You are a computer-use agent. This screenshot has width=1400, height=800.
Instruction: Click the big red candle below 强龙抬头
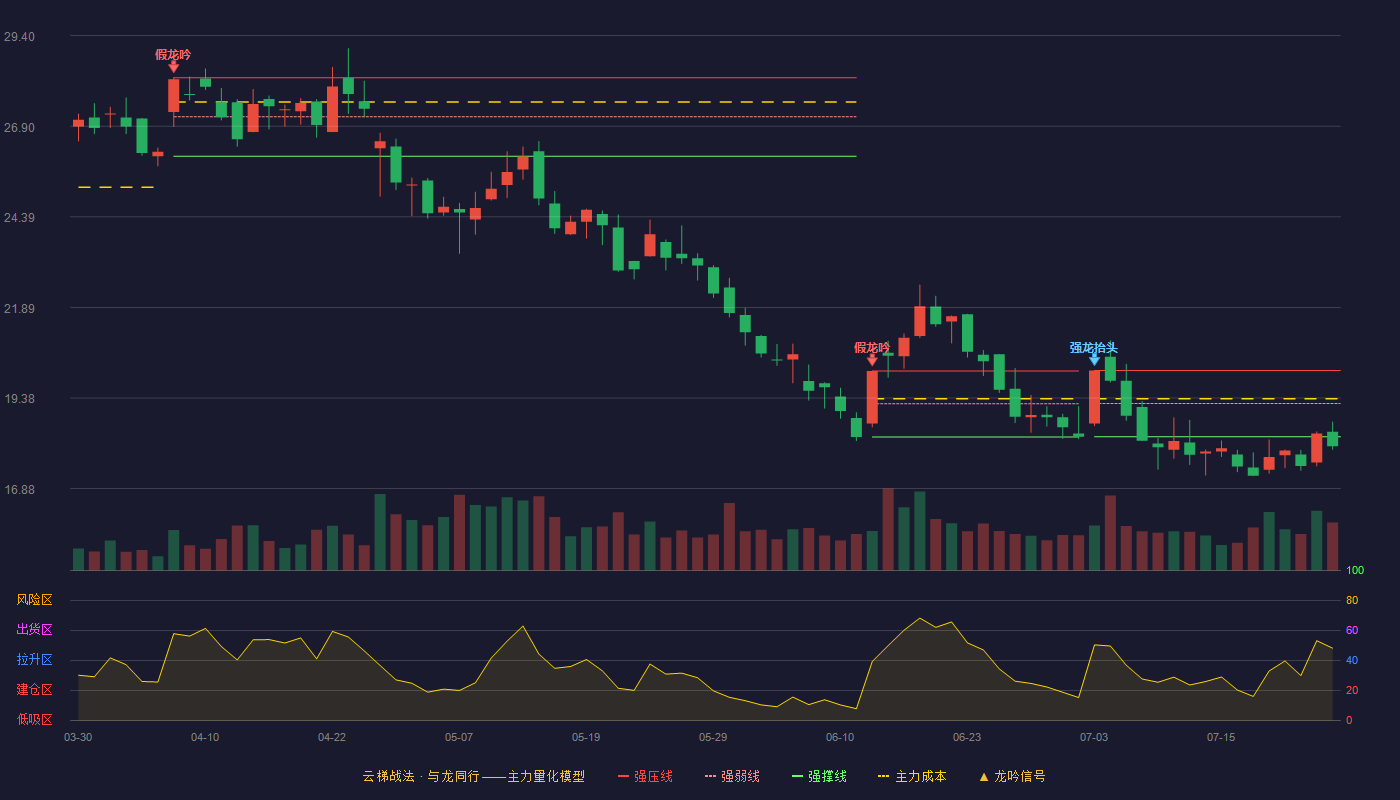pyautogui.click(x=1094, y=397)
